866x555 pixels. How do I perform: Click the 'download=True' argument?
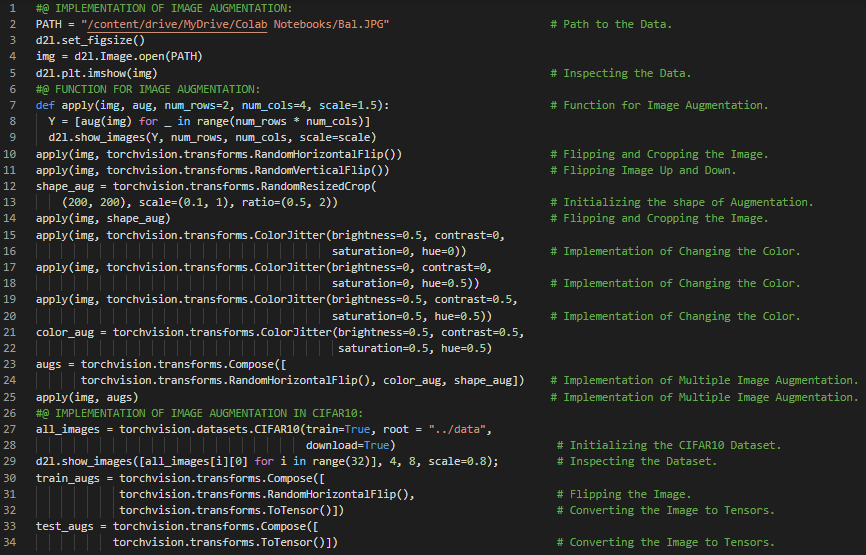[349, 445]
